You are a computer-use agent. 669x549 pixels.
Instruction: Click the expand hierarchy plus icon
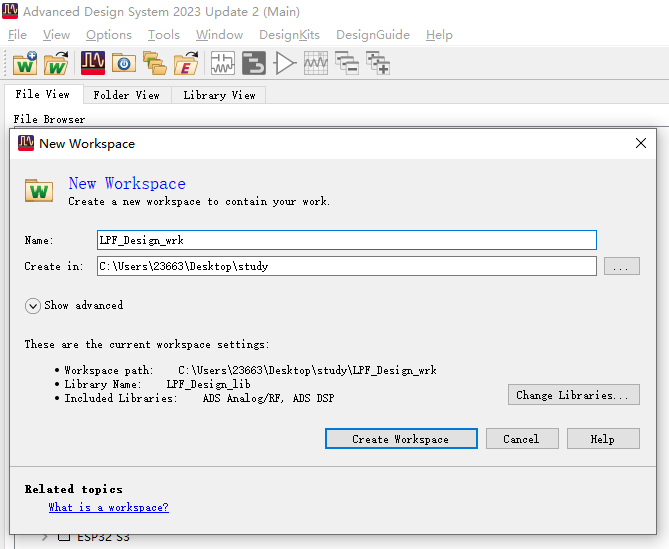pyautogui.click(x=378, y=63)
